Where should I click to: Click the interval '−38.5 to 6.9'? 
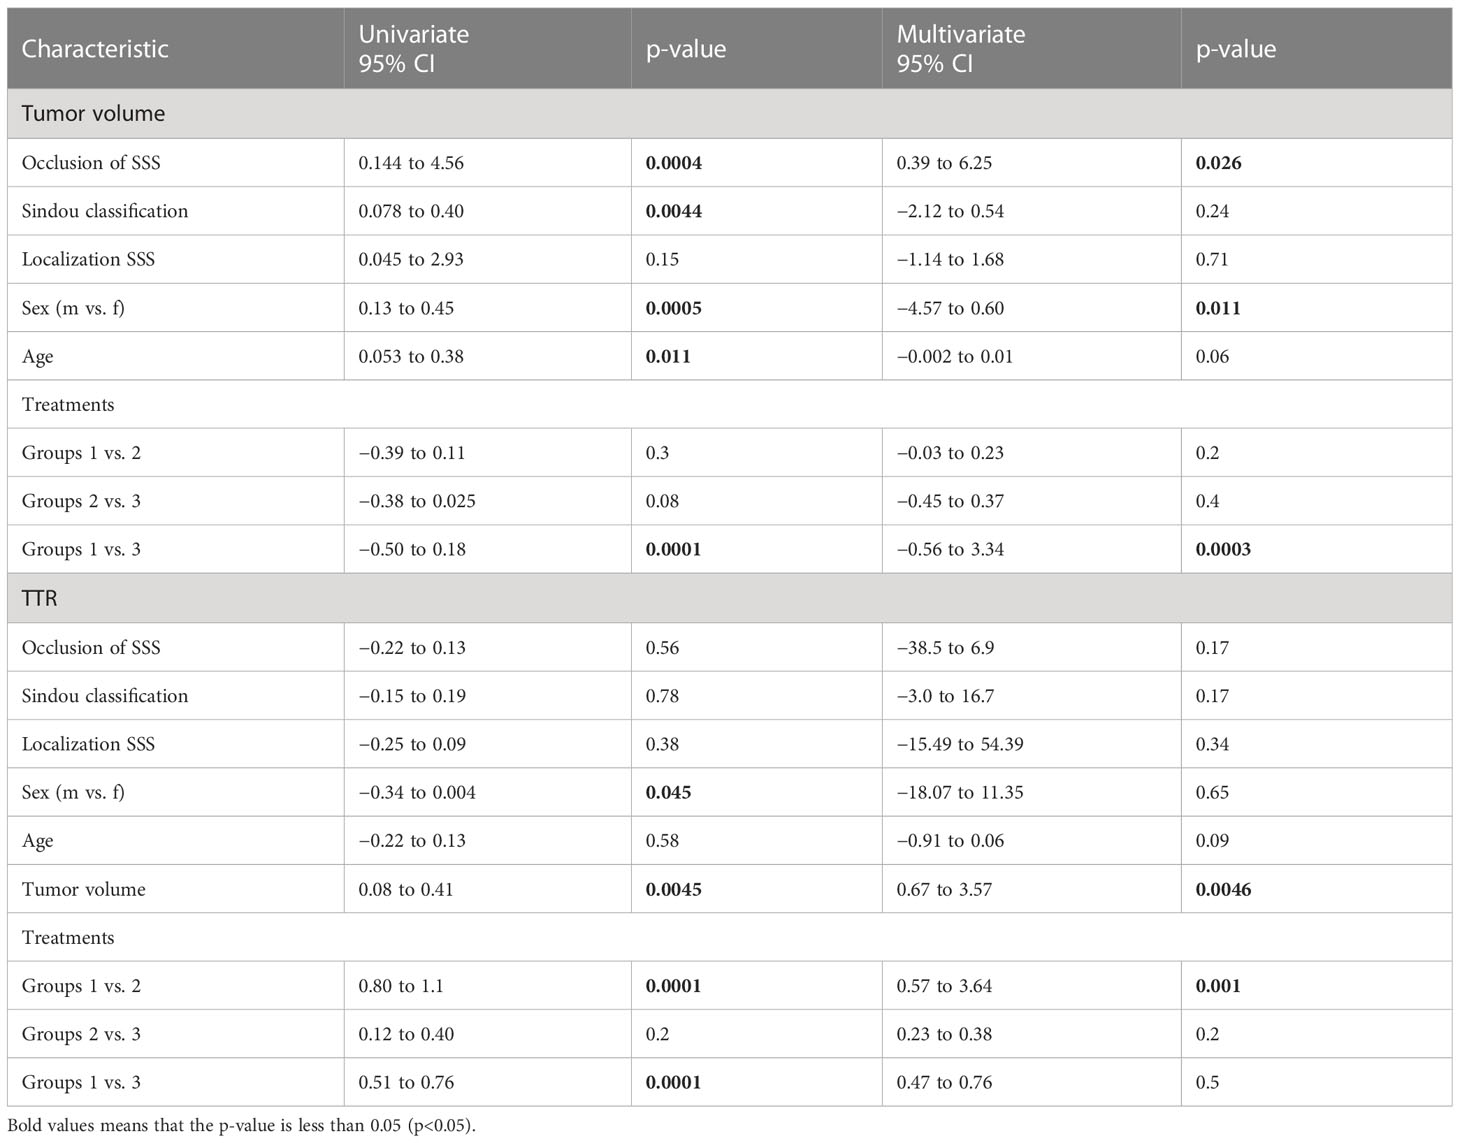point(945,647)
